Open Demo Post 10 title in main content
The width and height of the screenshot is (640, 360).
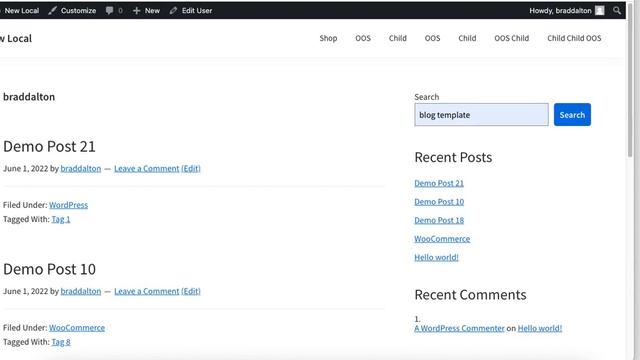click(x=49, y=269)
